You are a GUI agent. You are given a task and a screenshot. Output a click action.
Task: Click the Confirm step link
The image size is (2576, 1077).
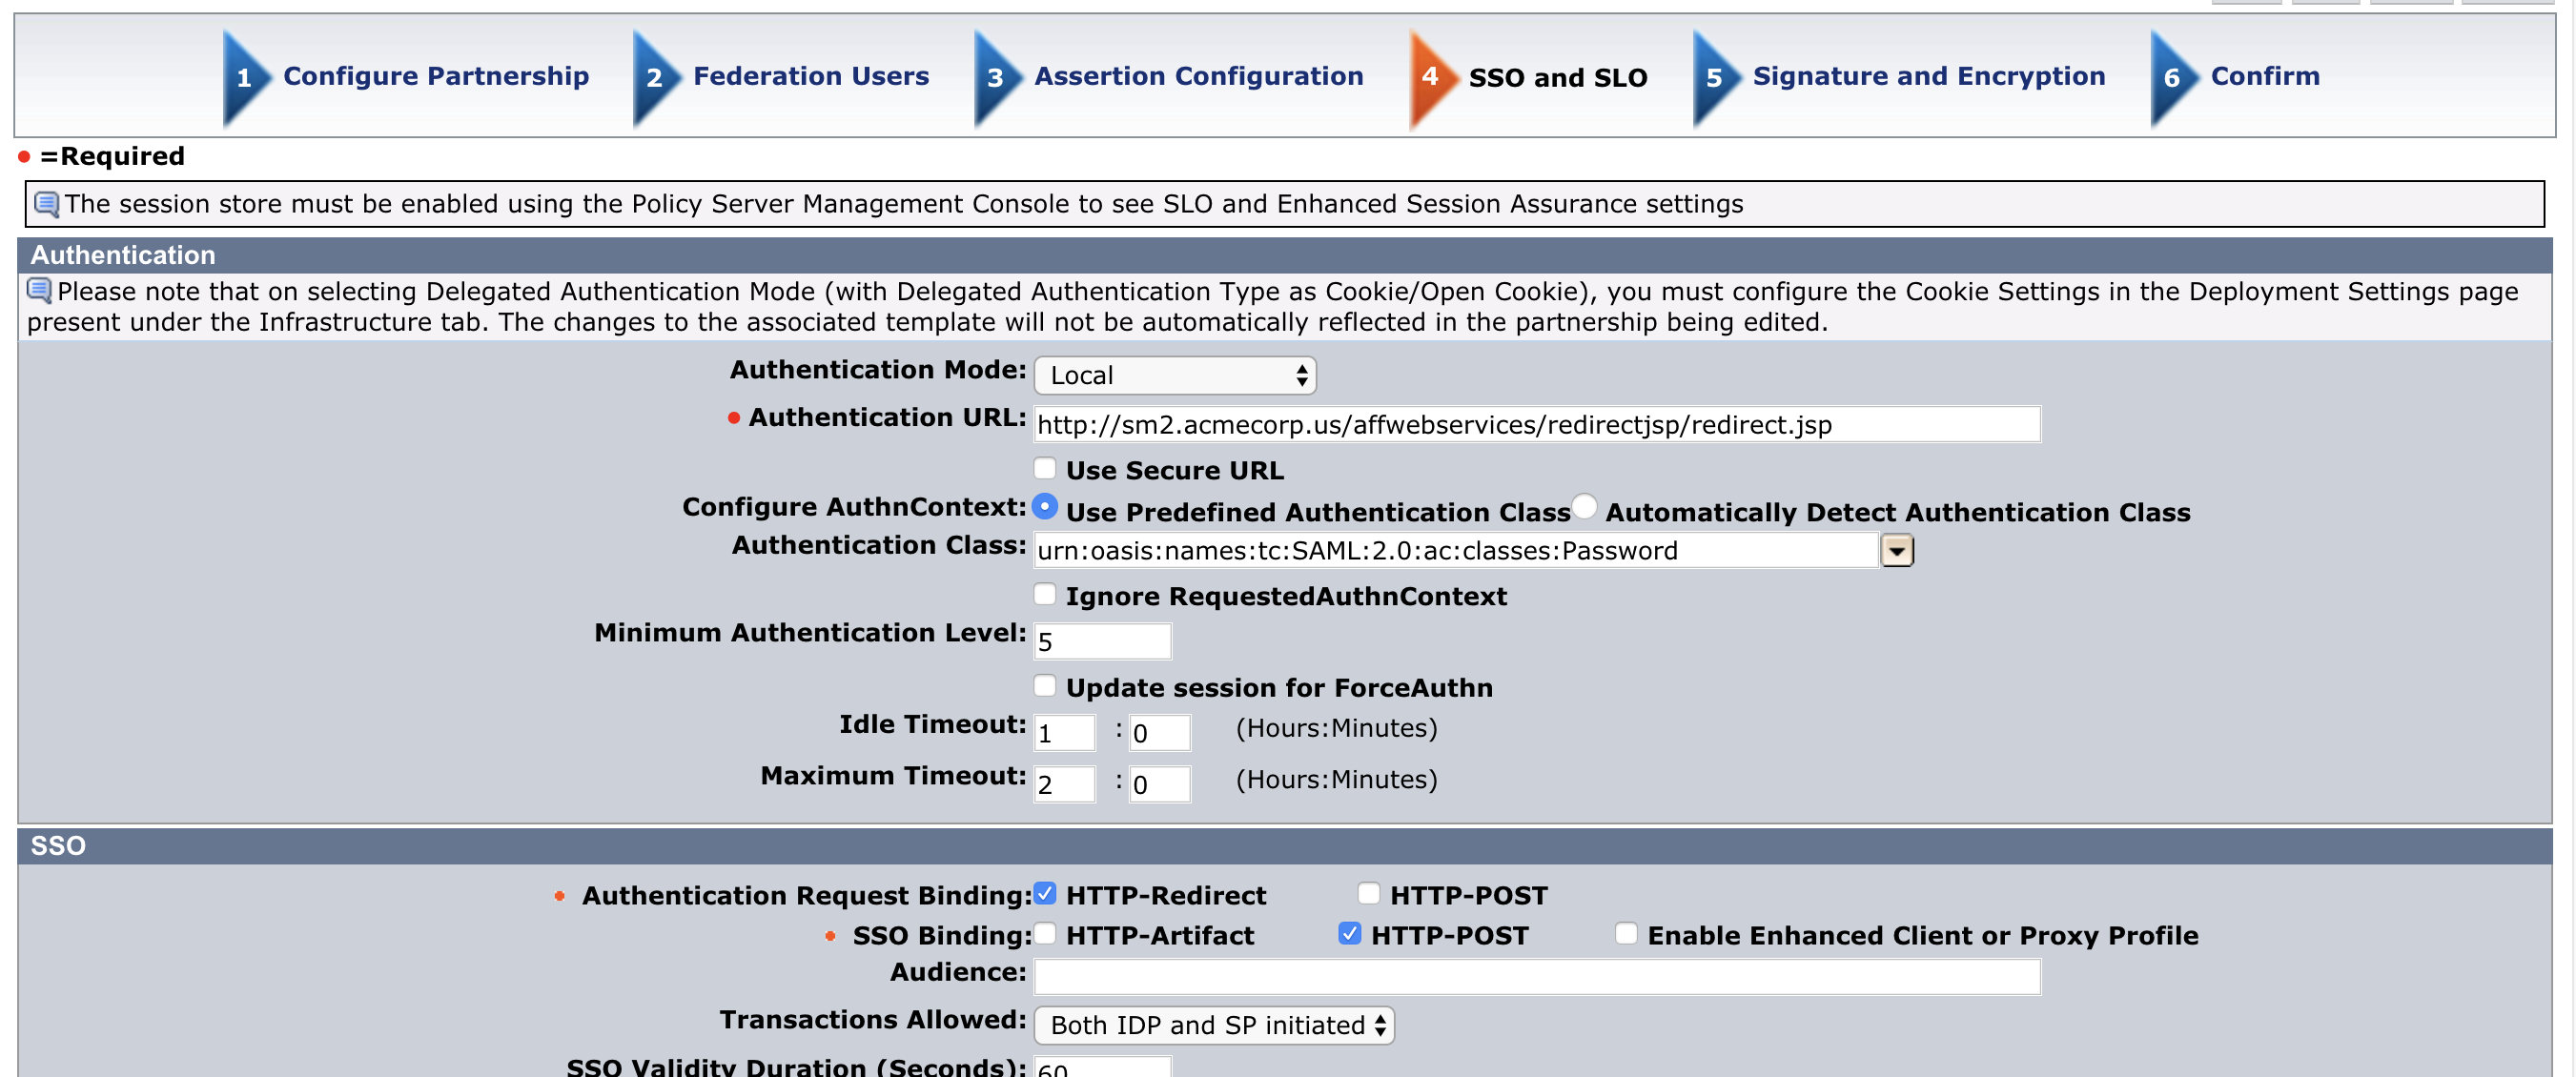2264,76
